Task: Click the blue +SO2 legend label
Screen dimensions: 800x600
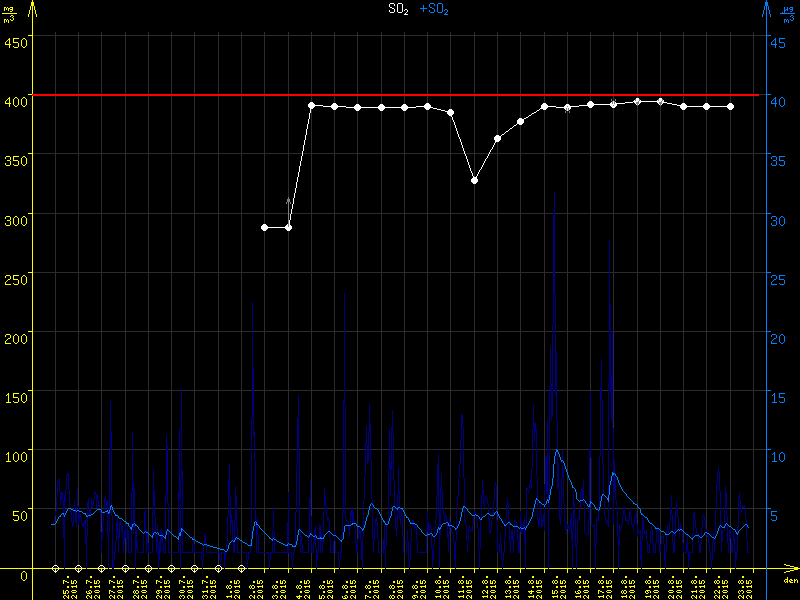Action: [x=434, y=9]
